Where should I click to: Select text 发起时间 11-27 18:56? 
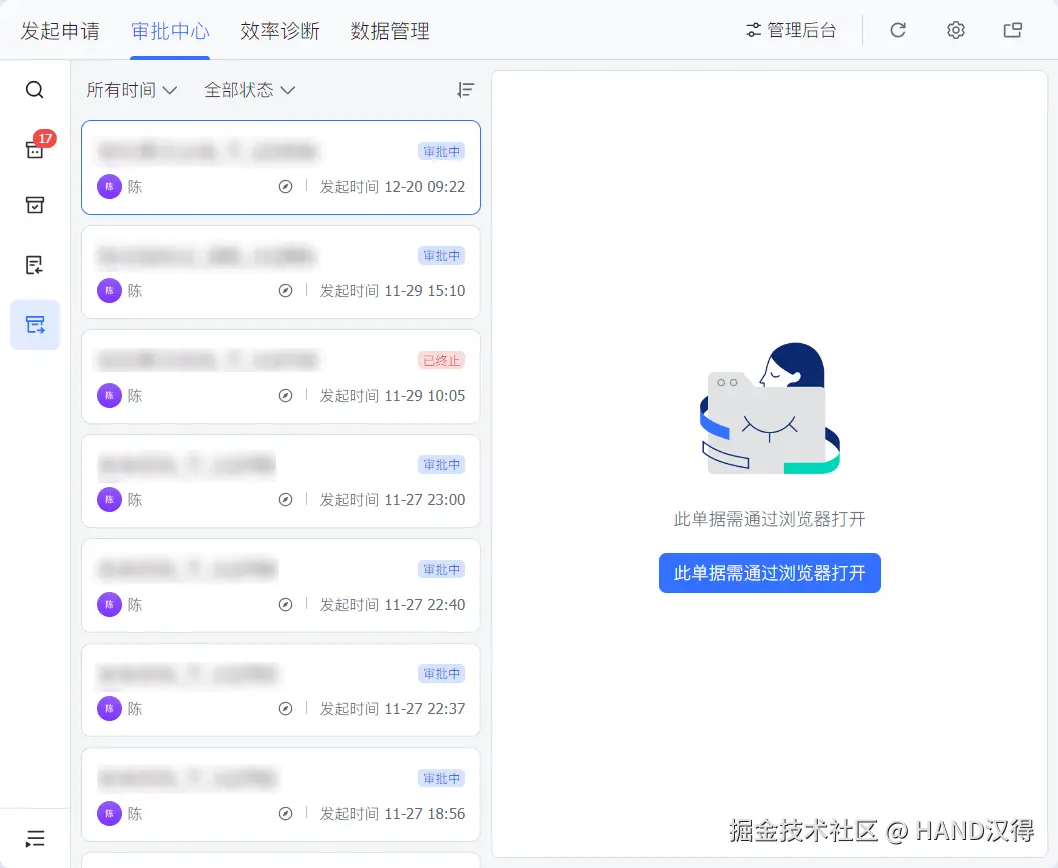point(392,814)
